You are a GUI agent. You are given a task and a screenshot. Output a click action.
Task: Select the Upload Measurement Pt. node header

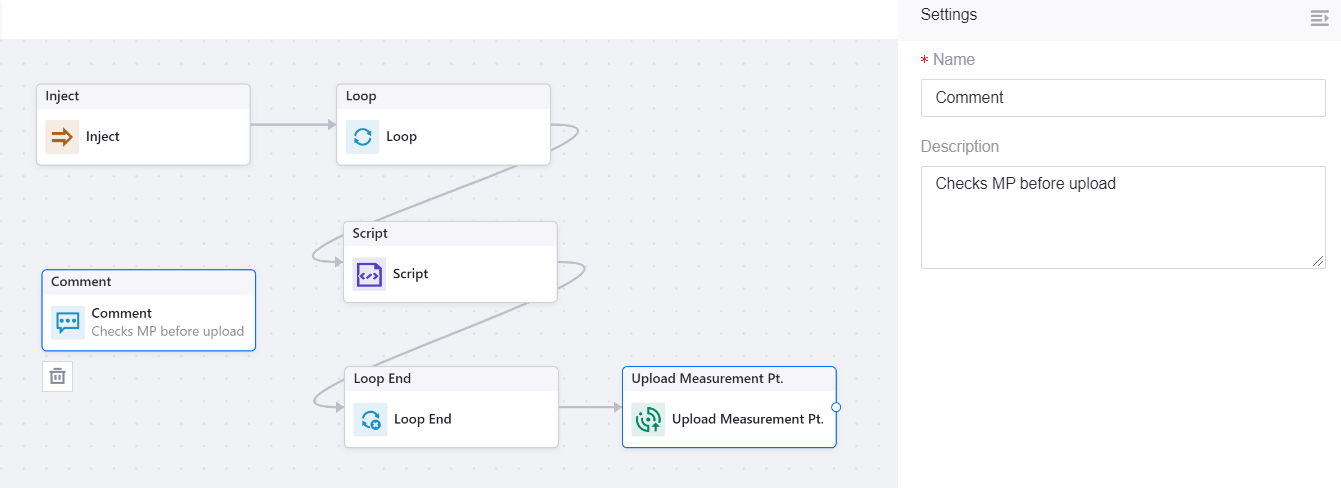point(728,379)
